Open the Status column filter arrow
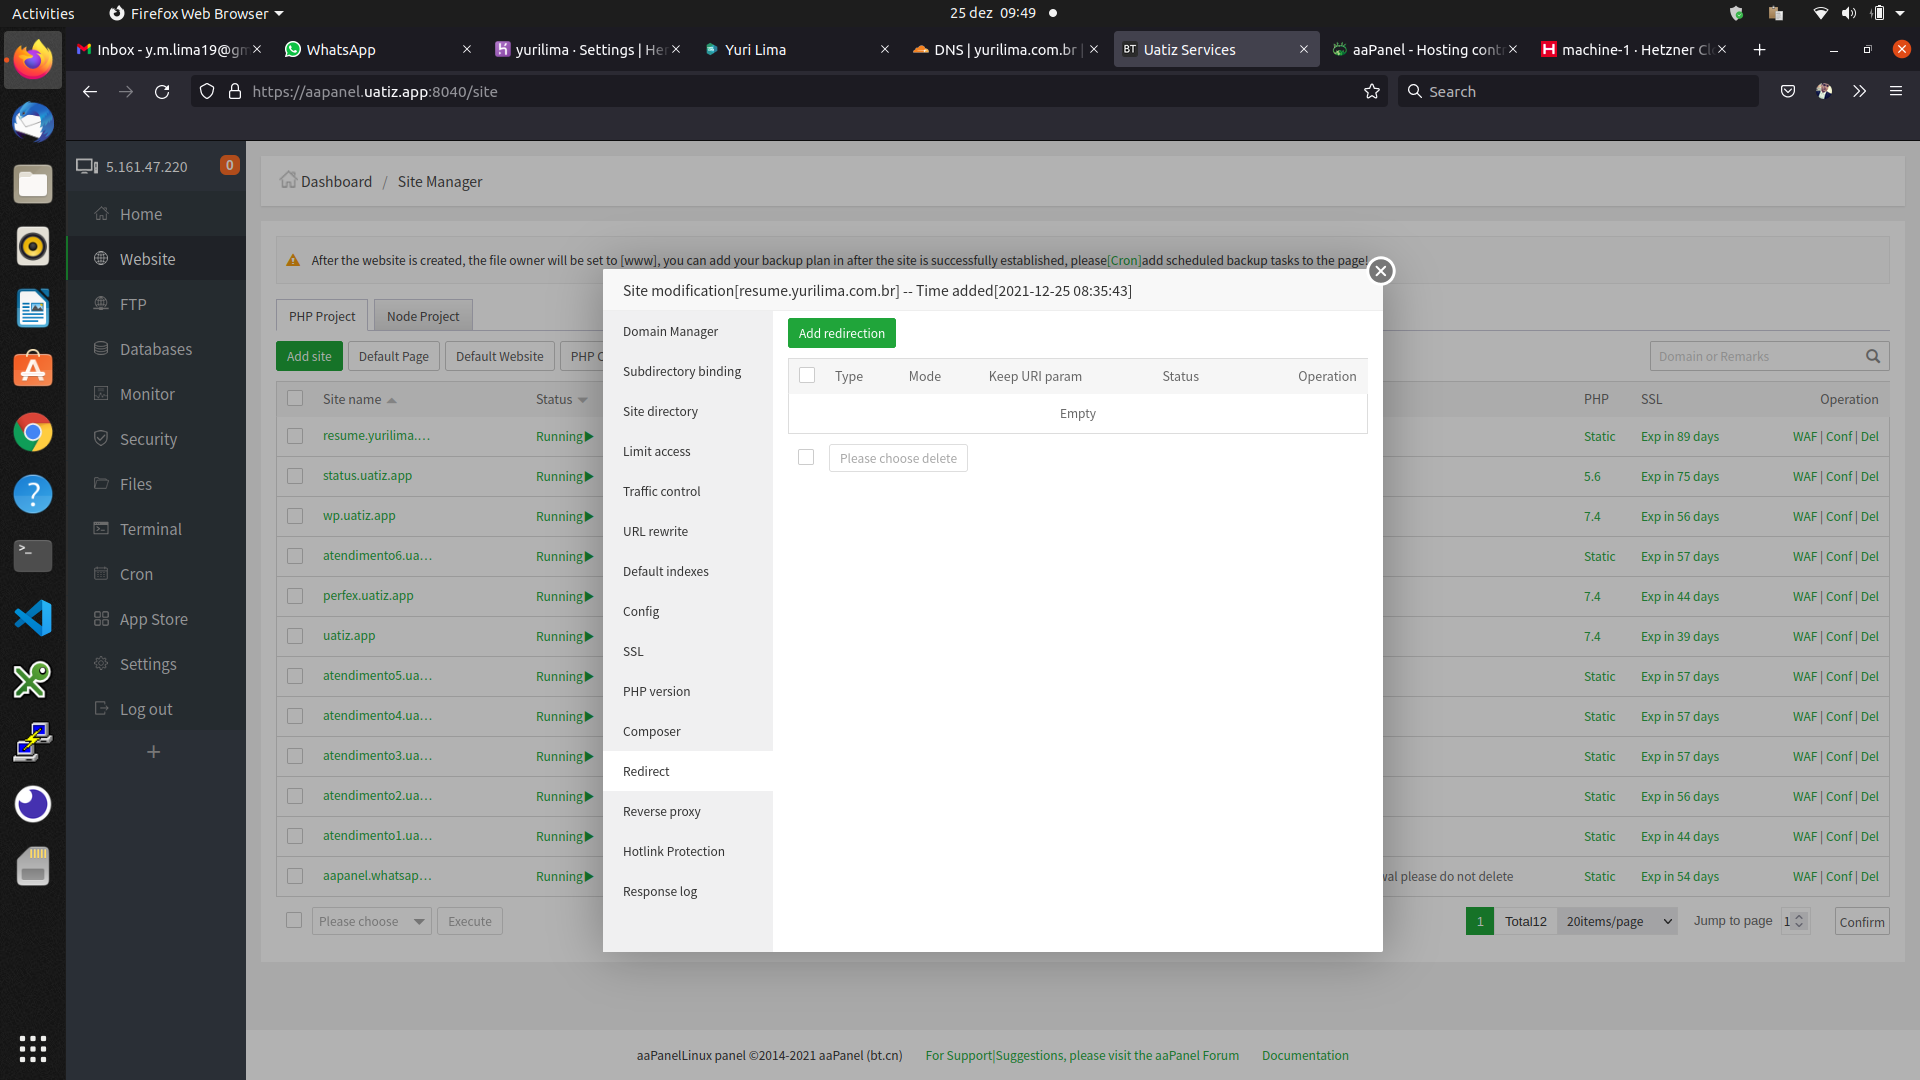This screenshot has width=1920, height=1080. click(582, 400)
